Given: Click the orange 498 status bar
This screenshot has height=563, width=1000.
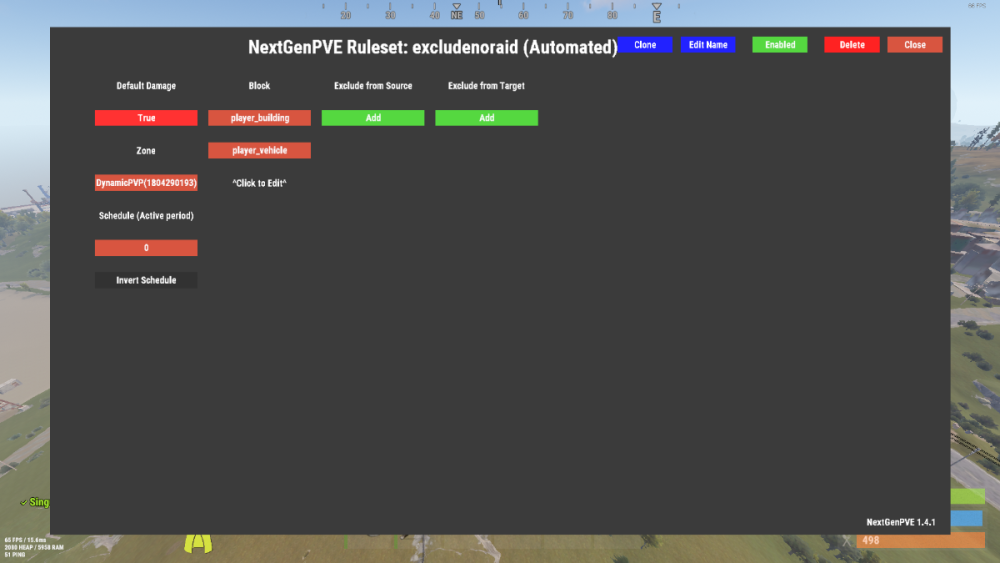Looking at the screenshot, I should (920, 541).
